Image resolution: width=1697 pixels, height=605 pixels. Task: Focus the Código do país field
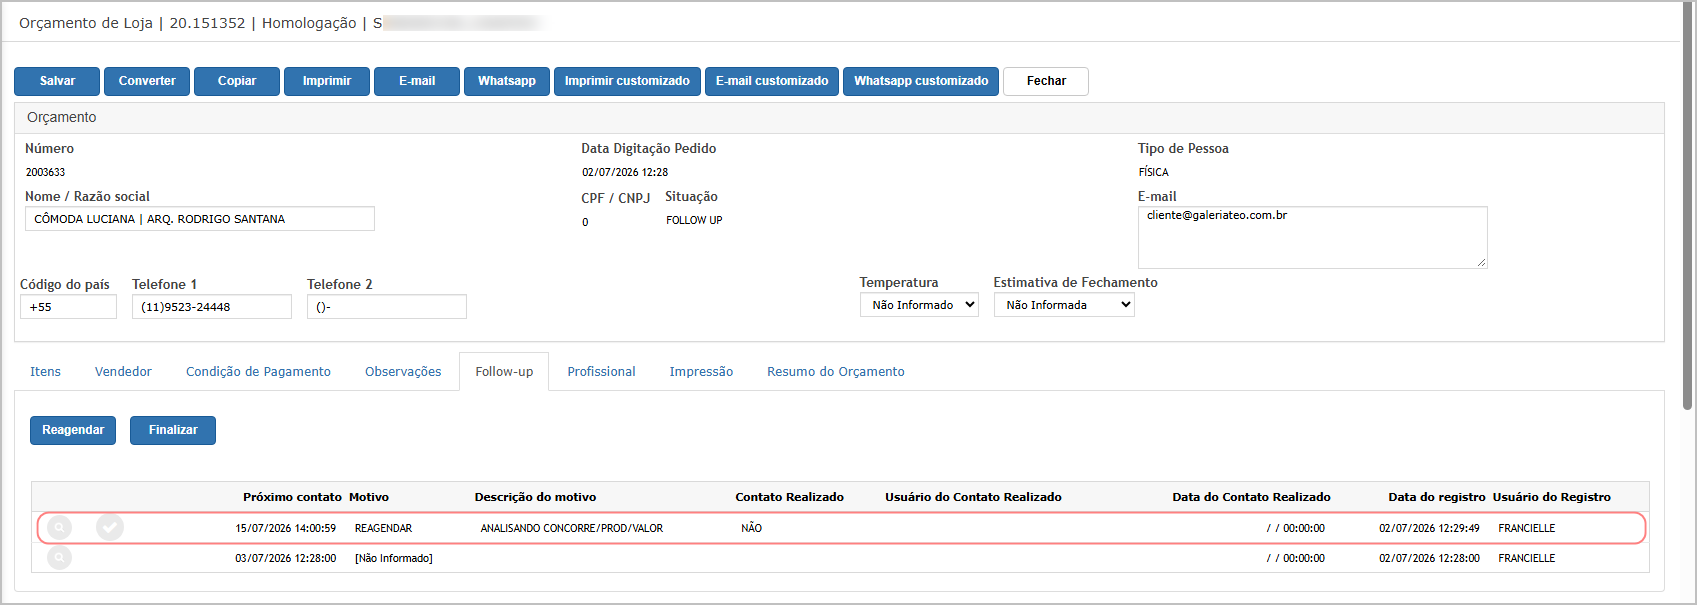[68, 307]
